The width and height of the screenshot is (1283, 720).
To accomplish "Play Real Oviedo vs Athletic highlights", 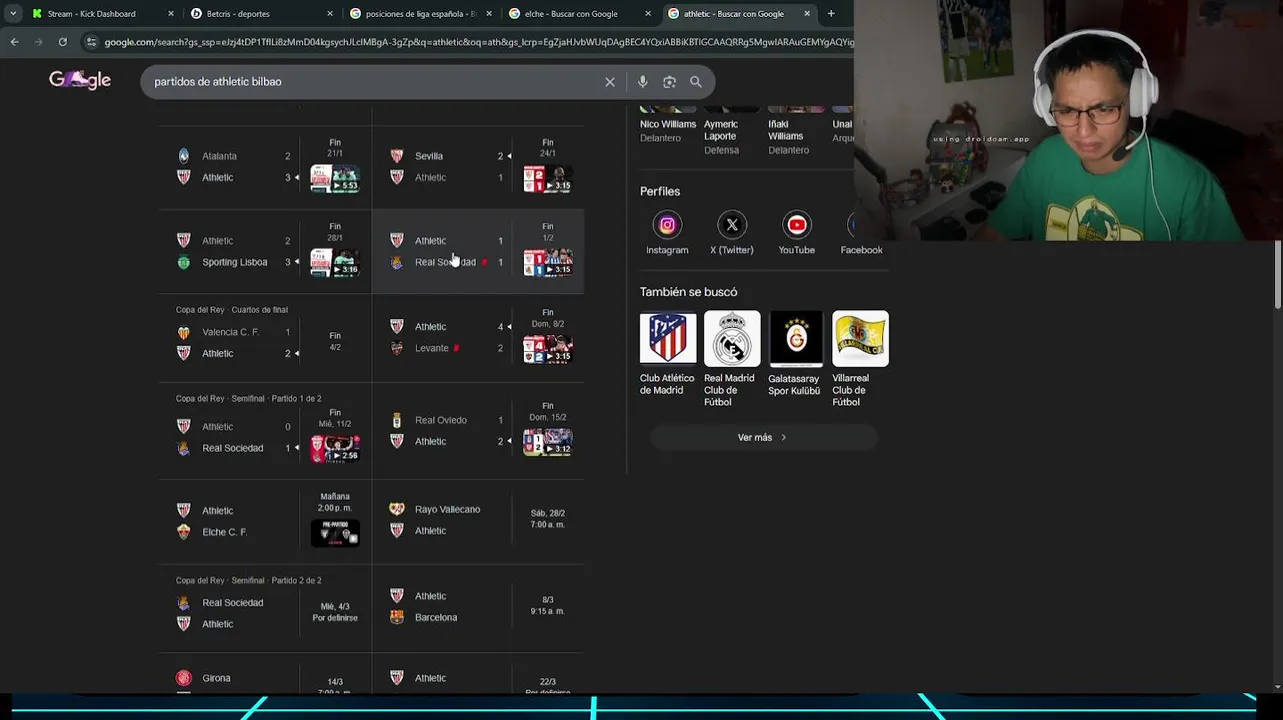I will coord(548,442).
